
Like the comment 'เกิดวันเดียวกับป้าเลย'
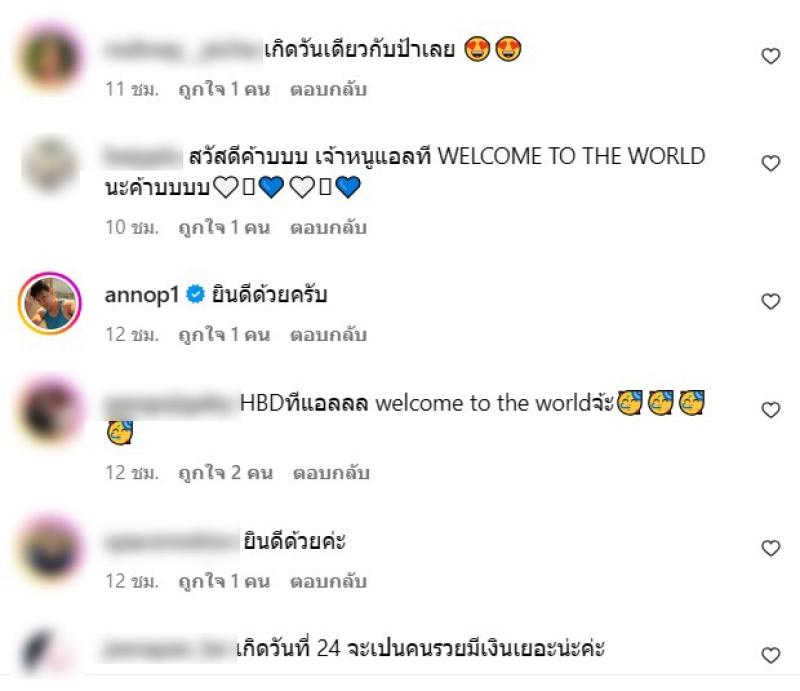click(770, 56)
